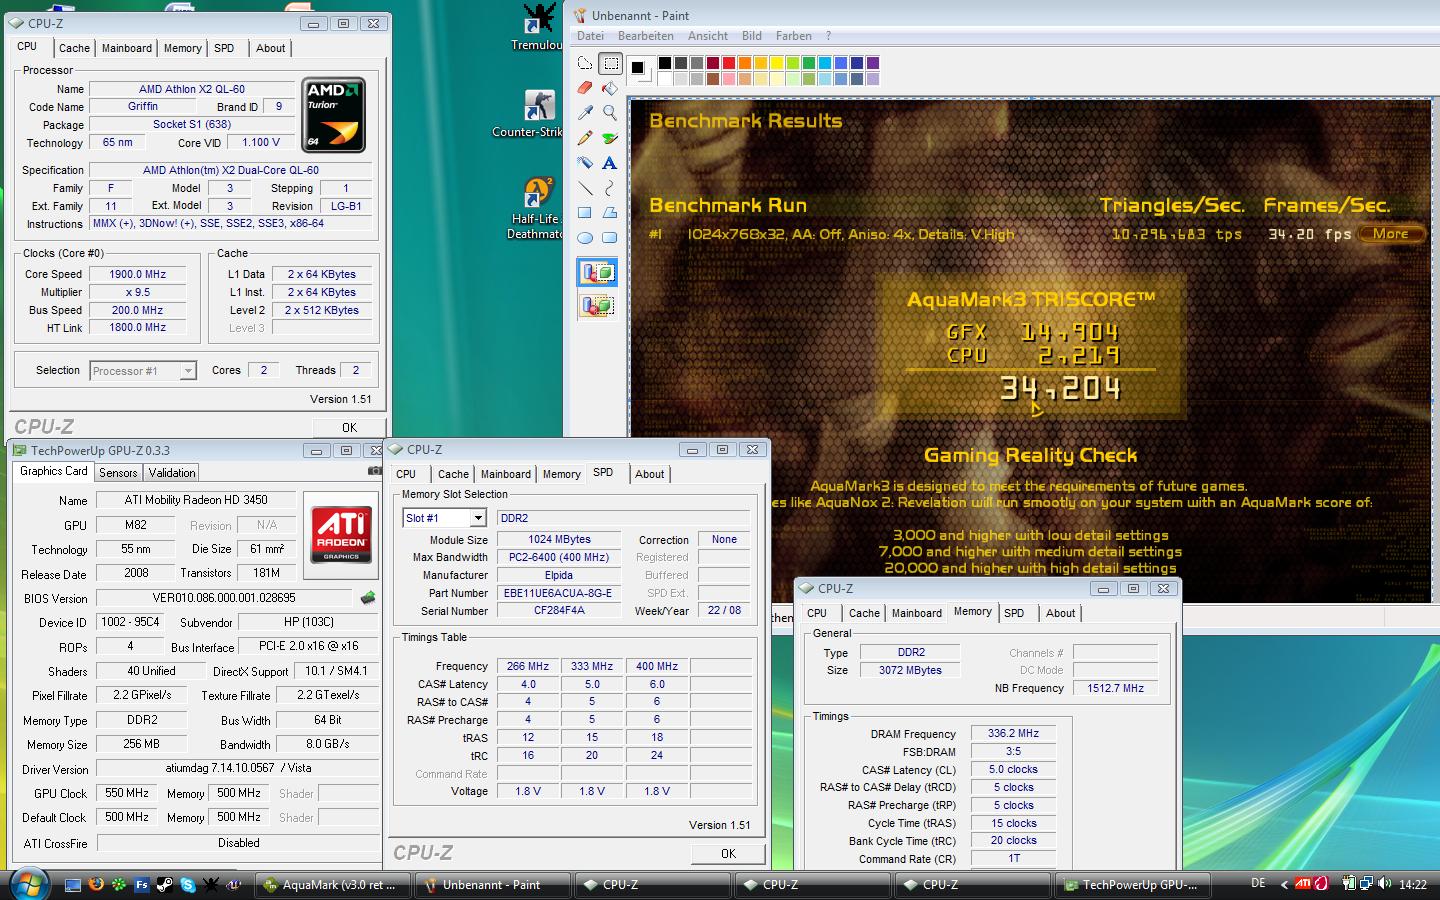
Task: Select the Ellipse shape tool
Action: tap(585, 238)
